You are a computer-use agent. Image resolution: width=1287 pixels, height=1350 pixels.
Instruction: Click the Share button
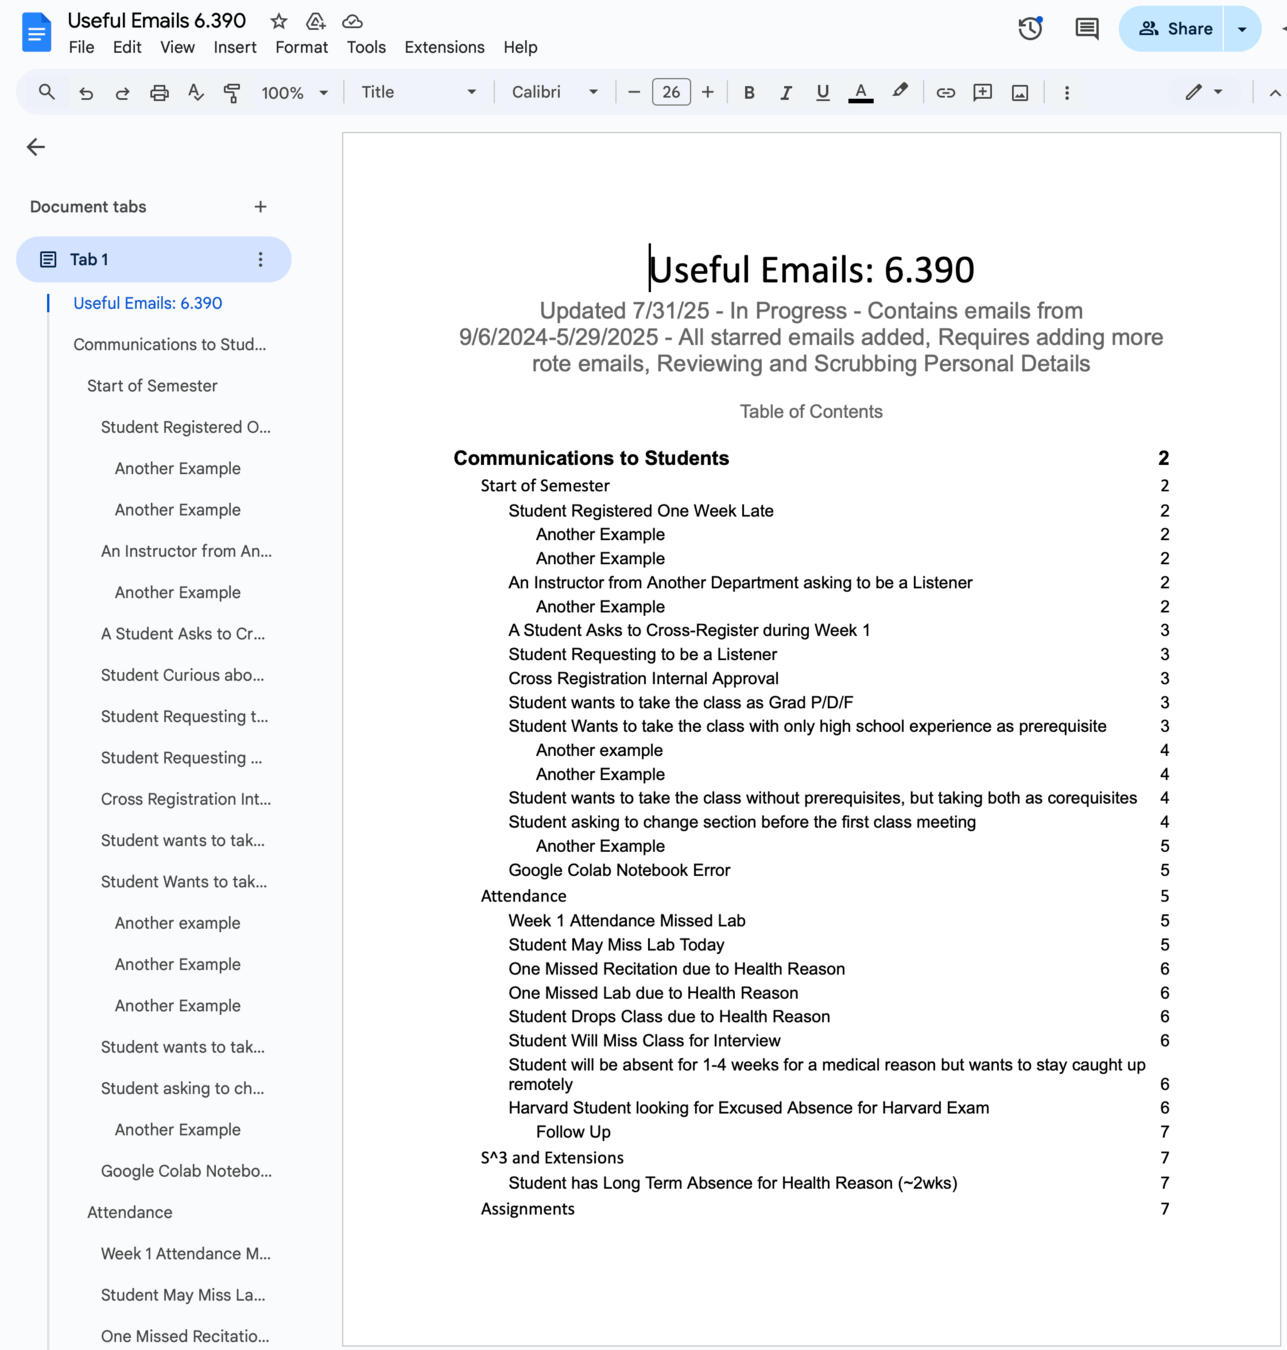1174,29
